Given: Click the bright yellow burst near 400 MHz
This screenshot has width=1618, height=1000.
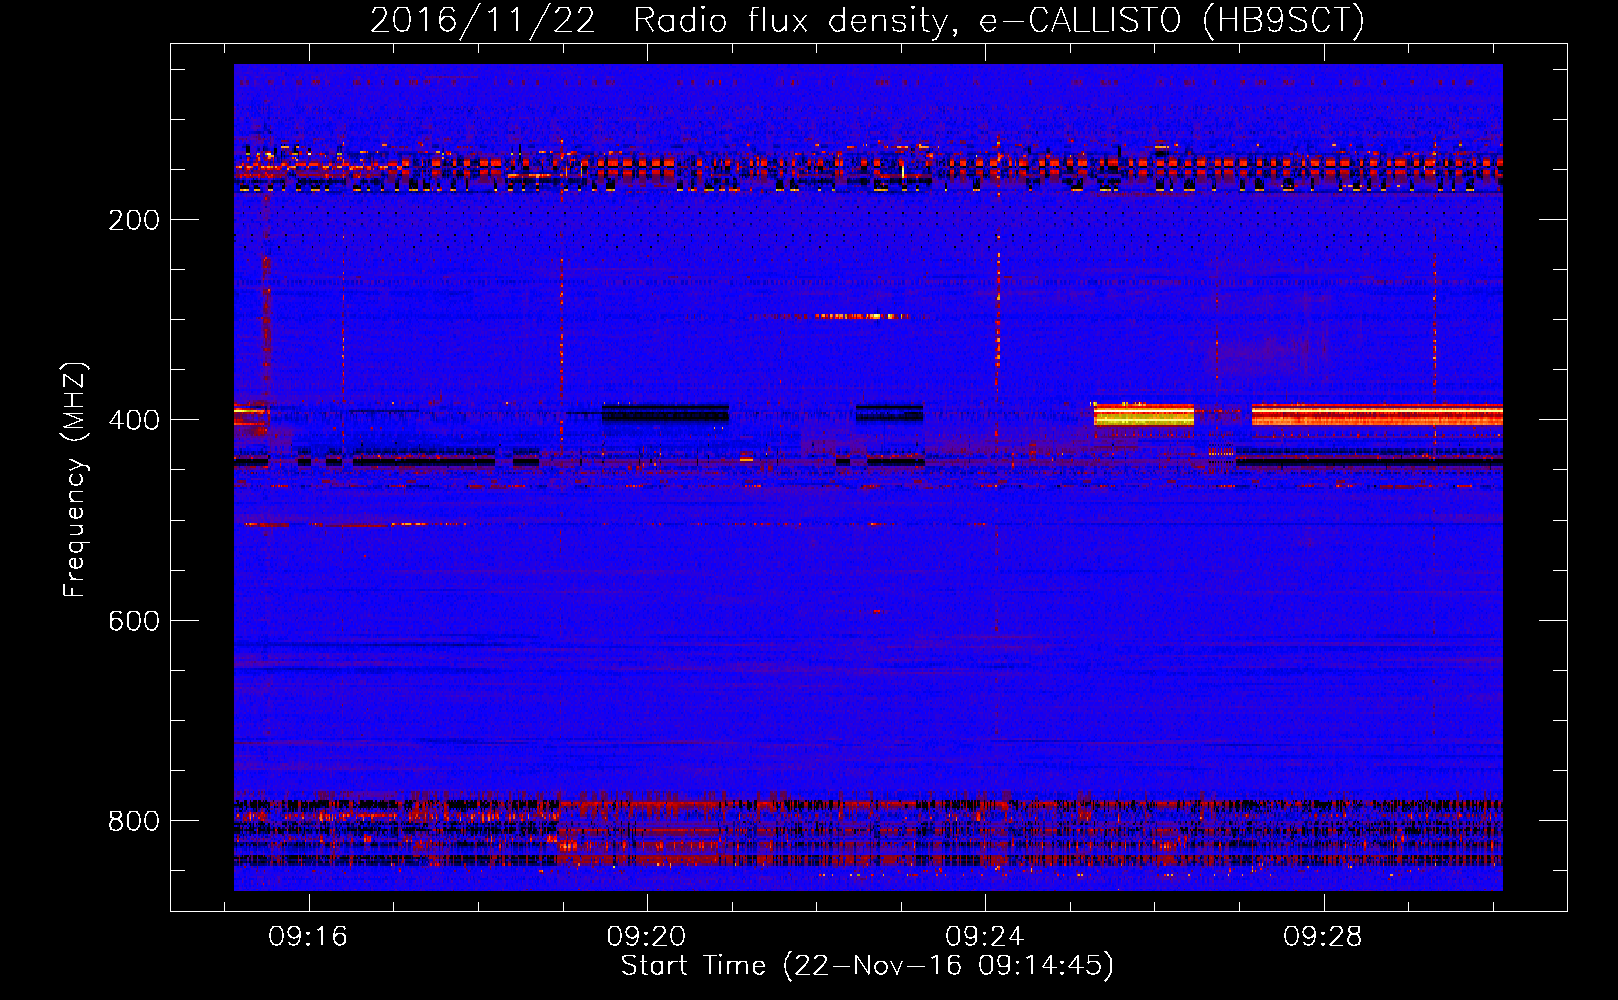Looking at the screenshot, I should pyautogui.click(x=1143, y=414).
